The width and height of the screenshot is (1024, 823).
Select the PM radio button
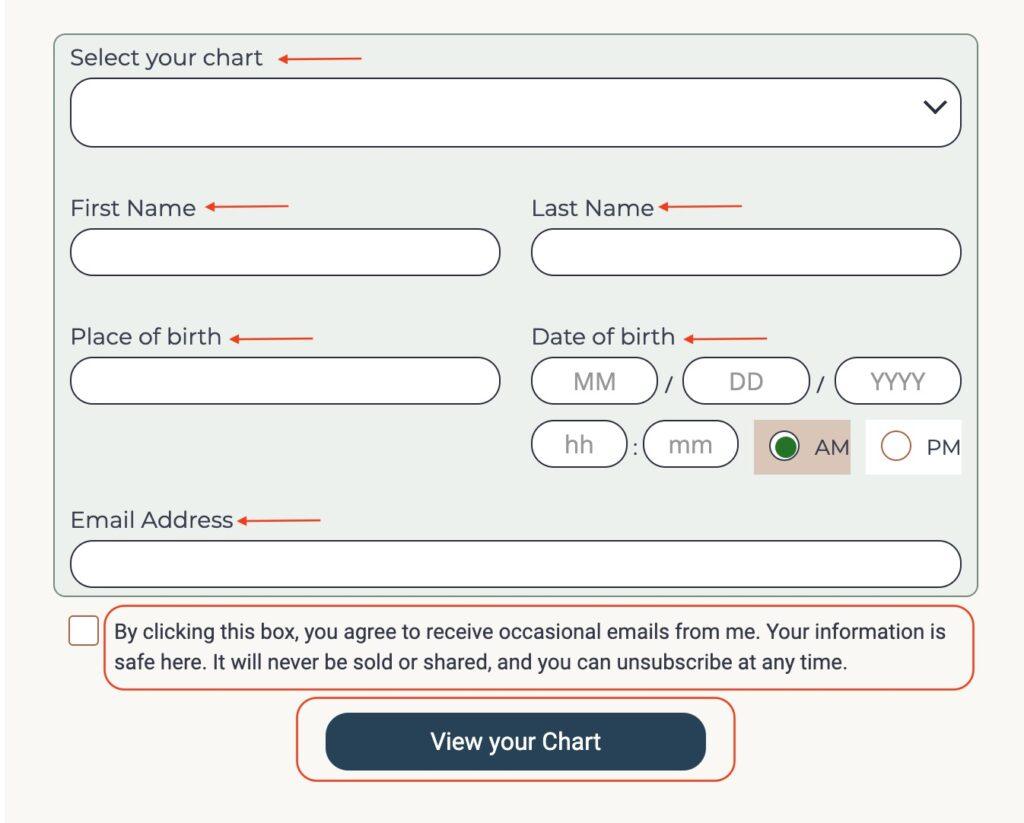[x=896, y=447]
